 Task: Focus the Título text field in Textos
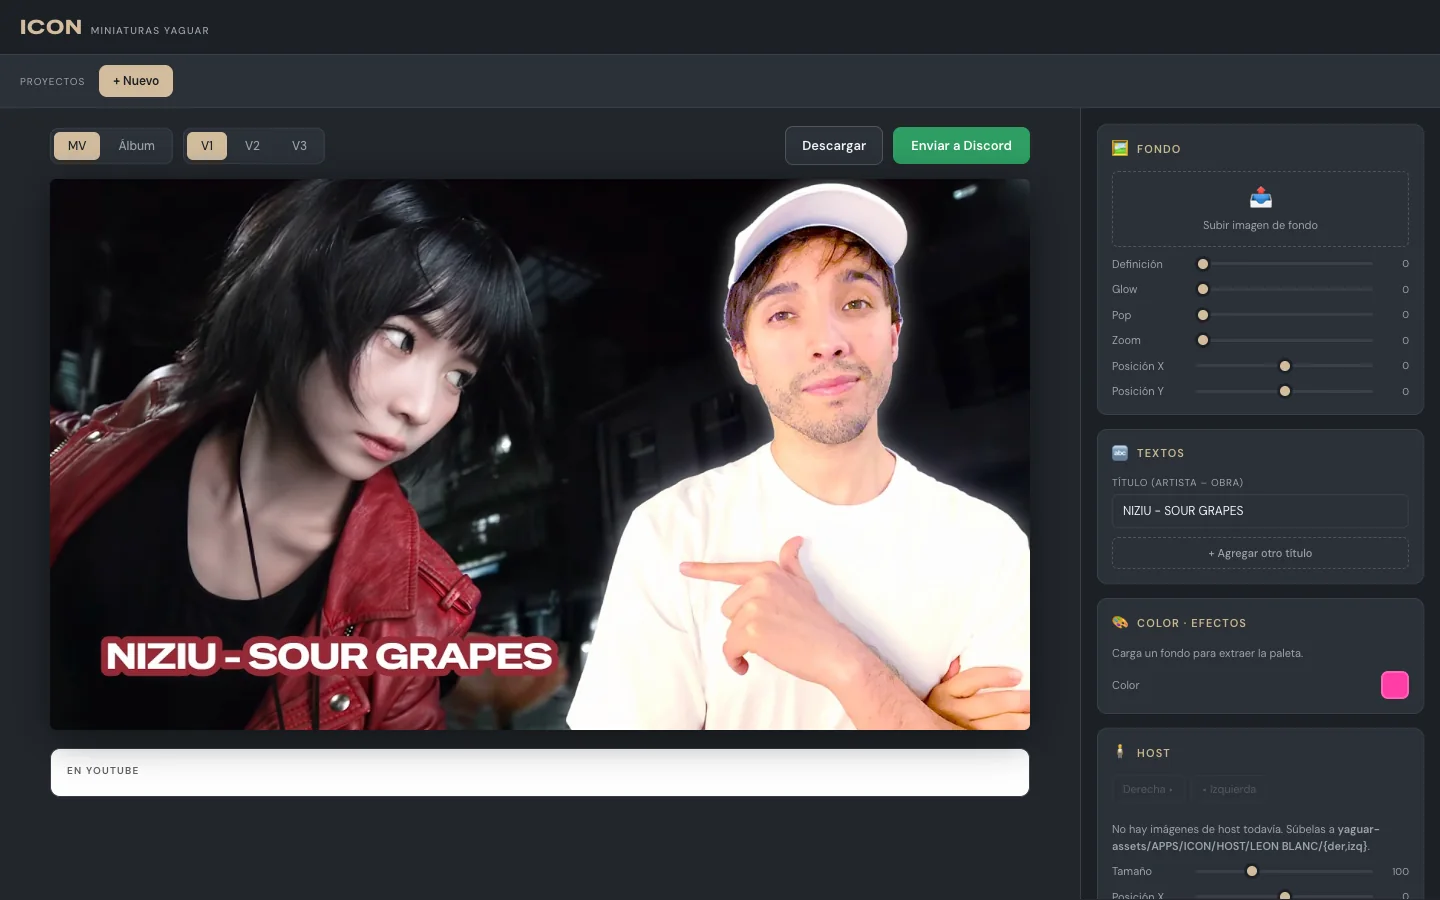pos(1260,511)
